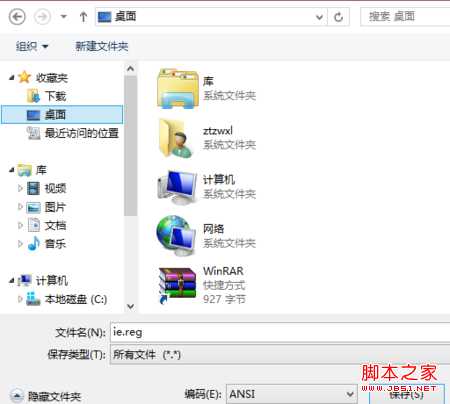Click the 保存(S) button
The width and height of the screenshot is (450, 404).
[x=406, y=395]
